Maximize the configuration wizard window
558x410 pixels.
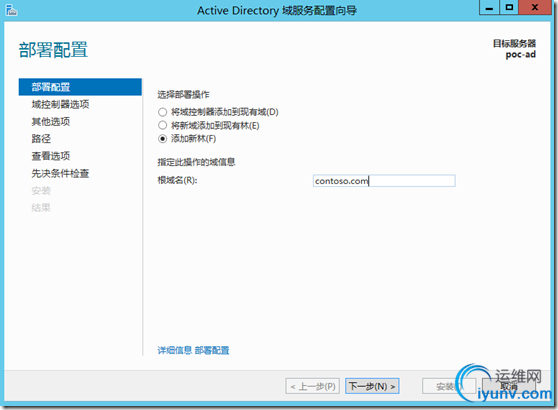[509, 7]
